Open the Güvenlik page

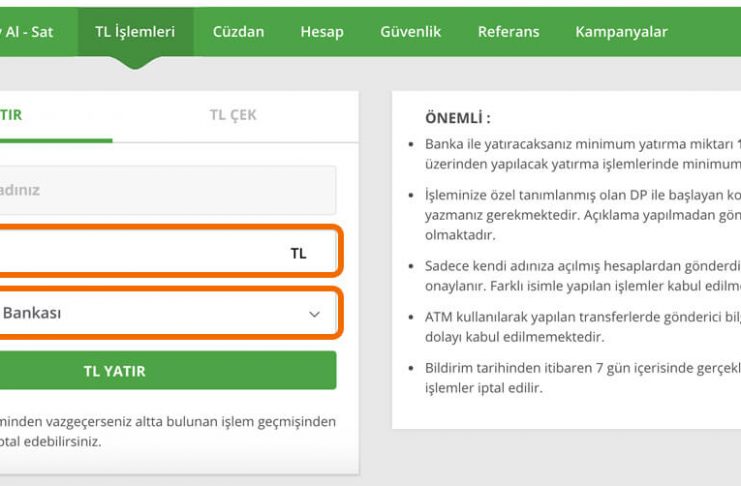[410, 32]
